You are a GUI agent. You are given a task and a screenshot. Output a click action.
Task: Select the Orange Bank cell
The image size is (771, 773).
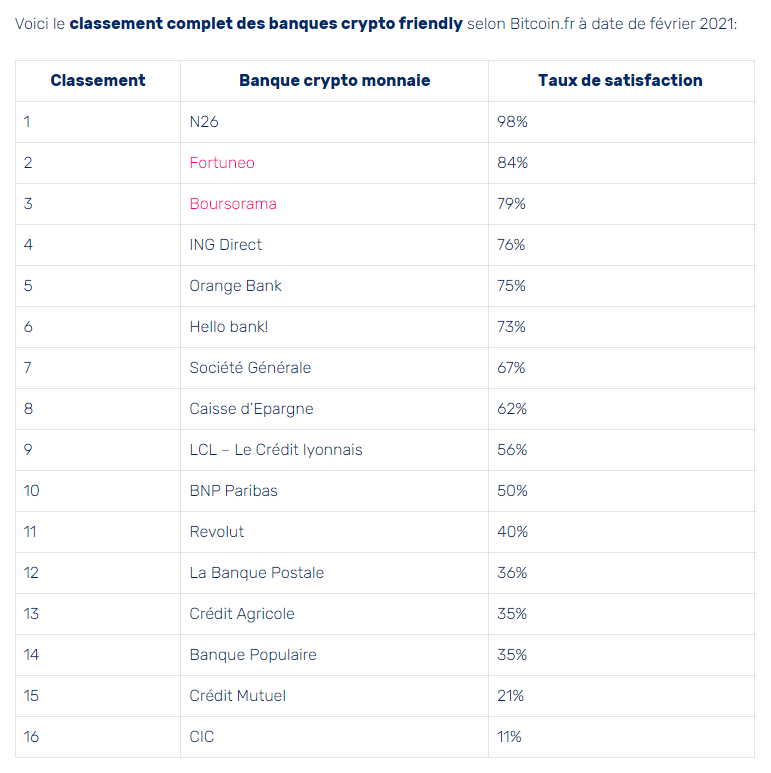tap(235, 286)
